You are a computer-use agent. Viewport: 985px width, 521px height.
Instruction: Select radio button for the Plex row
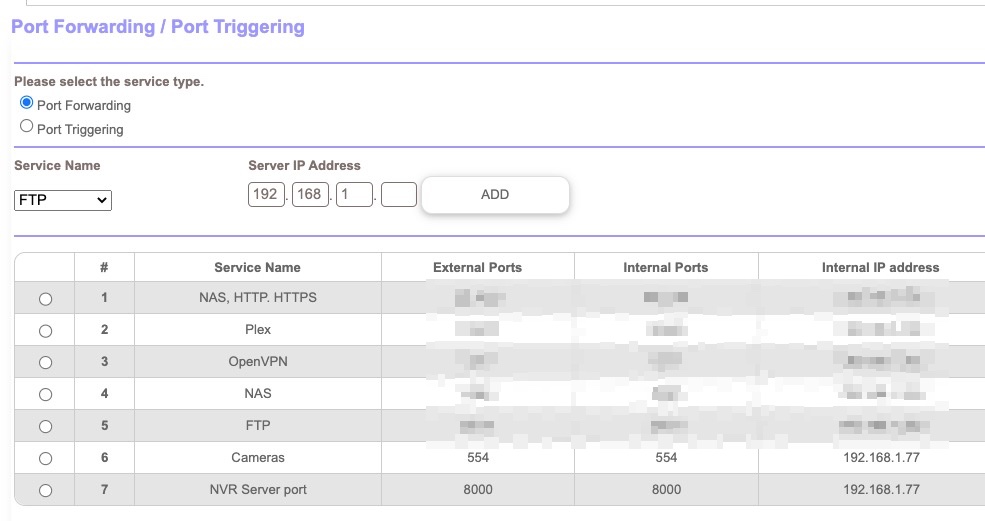45,331
